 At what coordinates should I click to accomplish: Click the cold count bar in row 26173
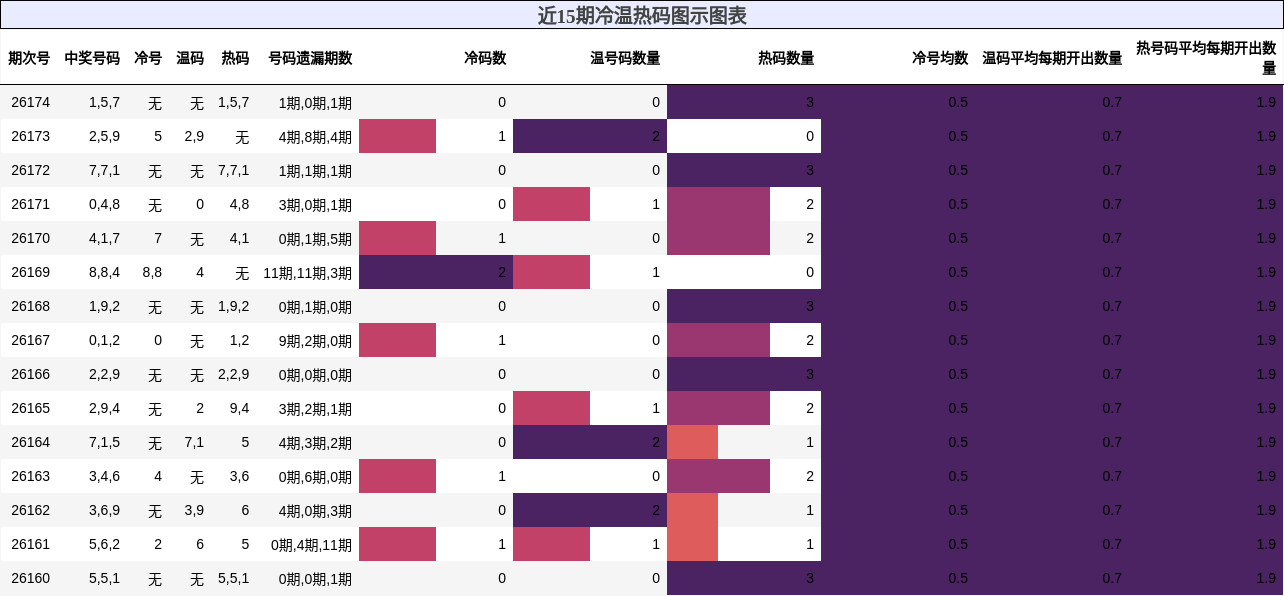[397, 136]
